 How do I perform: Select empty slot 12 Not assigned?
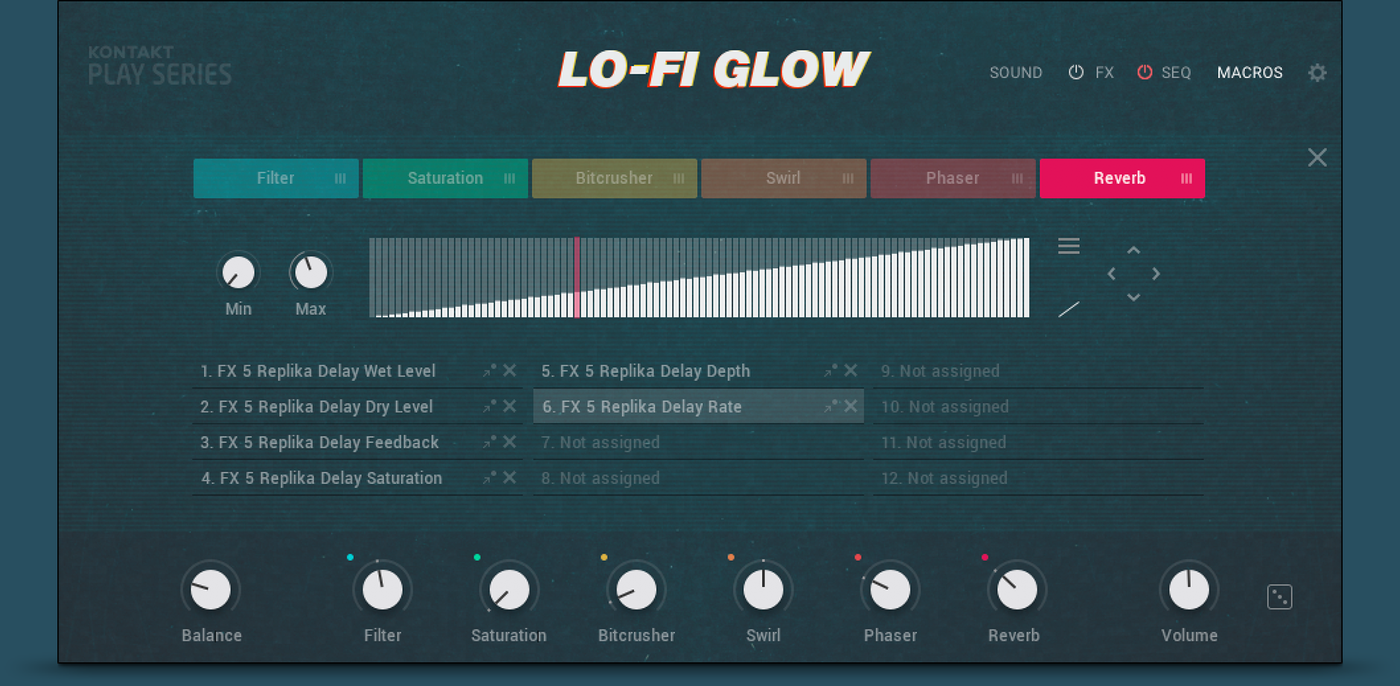(1039, 478)
